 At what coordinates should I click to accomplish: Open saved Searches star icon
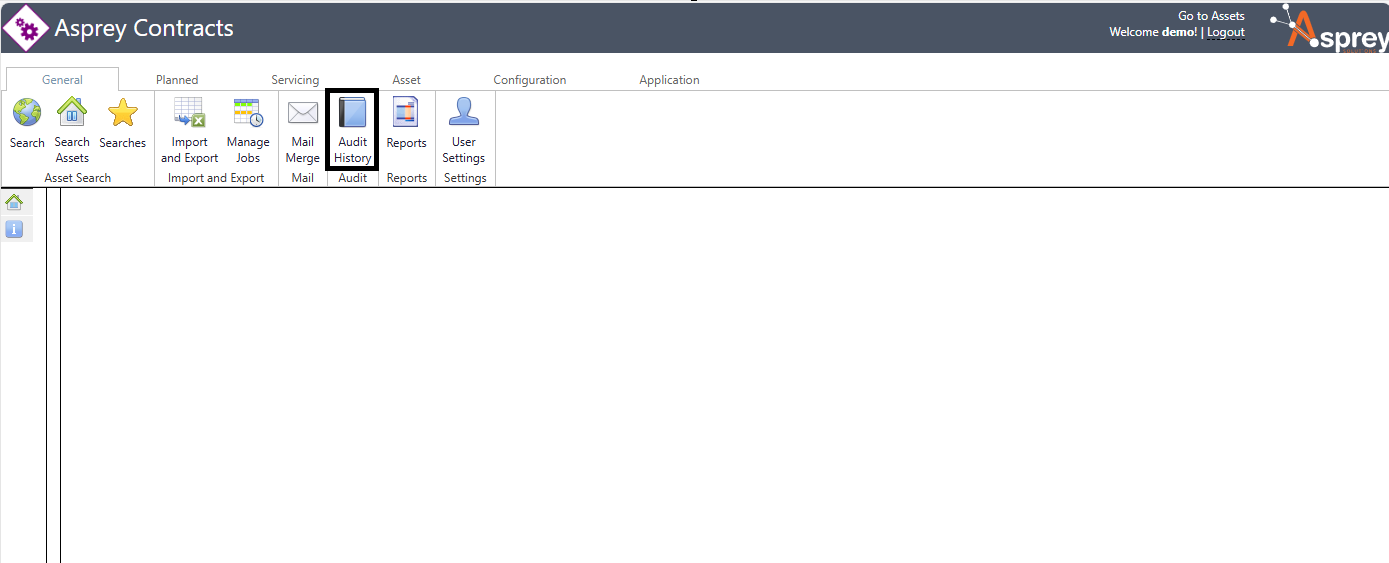click(x=123, y=113)
